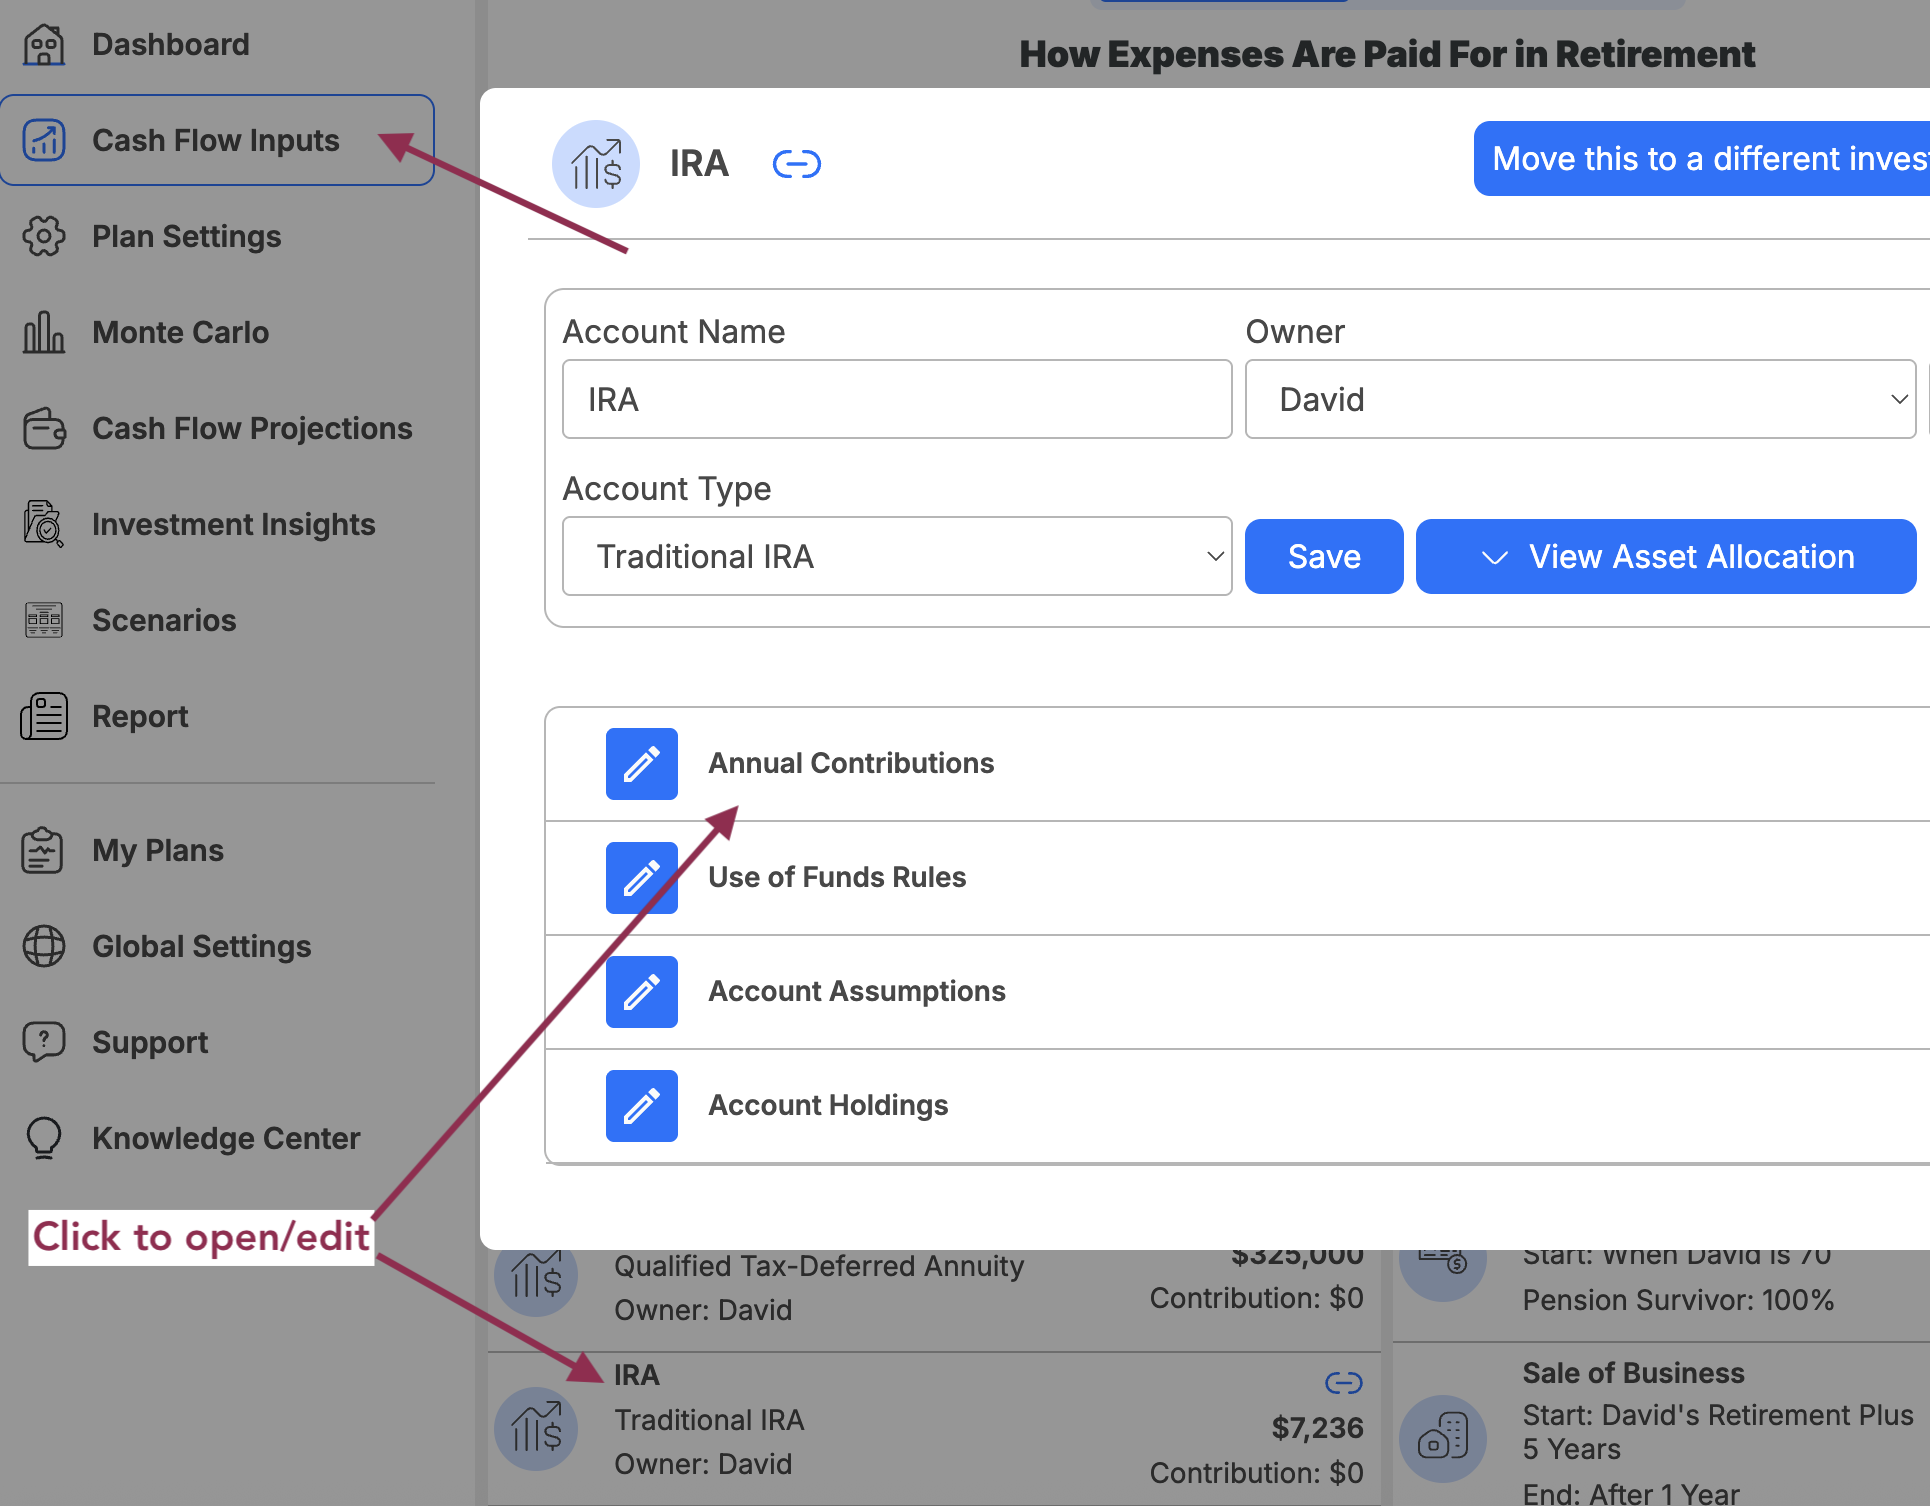
Task: Edit Account Holdings via pencil icon
Action: click(641, 1106)
